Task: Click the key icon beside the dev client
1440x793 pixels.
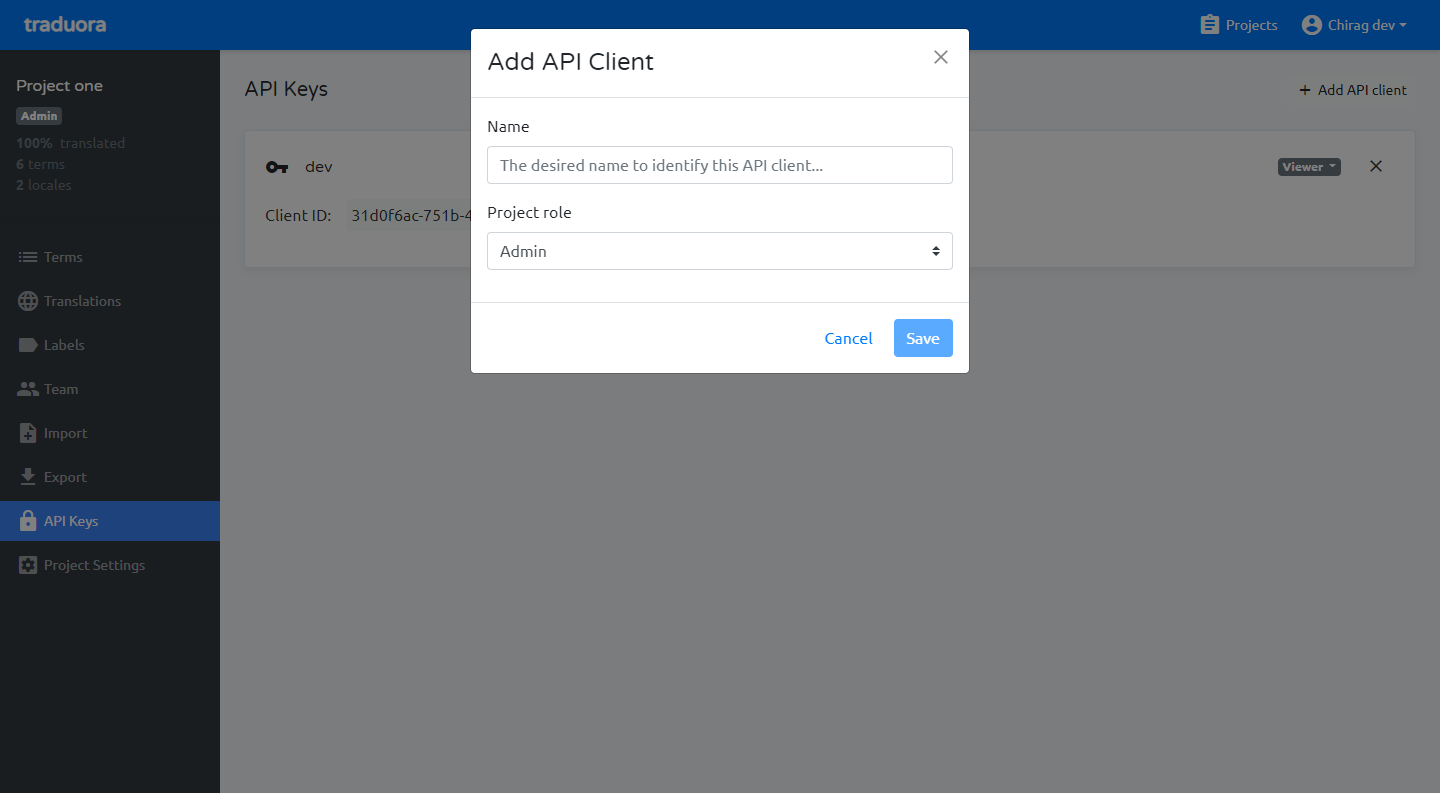Action: tap(277, 167)
